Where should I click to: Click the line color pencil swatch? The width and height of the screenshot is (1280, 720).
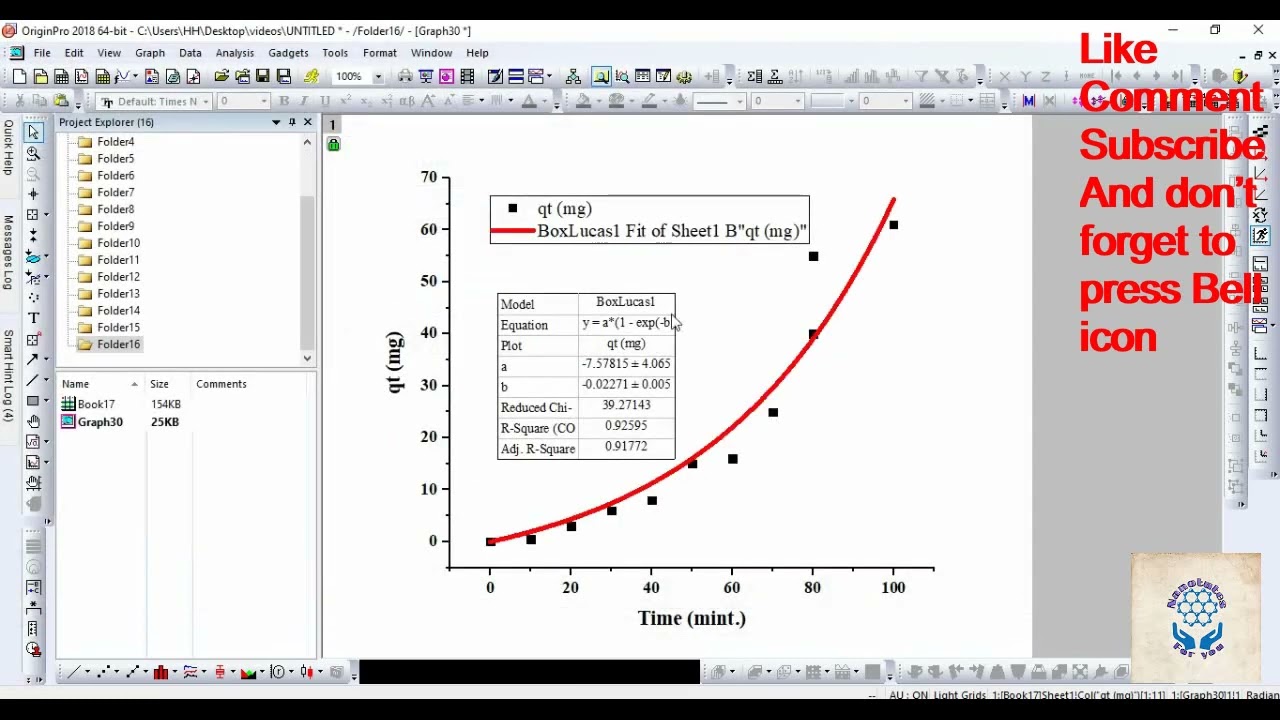tap(649, 101)
